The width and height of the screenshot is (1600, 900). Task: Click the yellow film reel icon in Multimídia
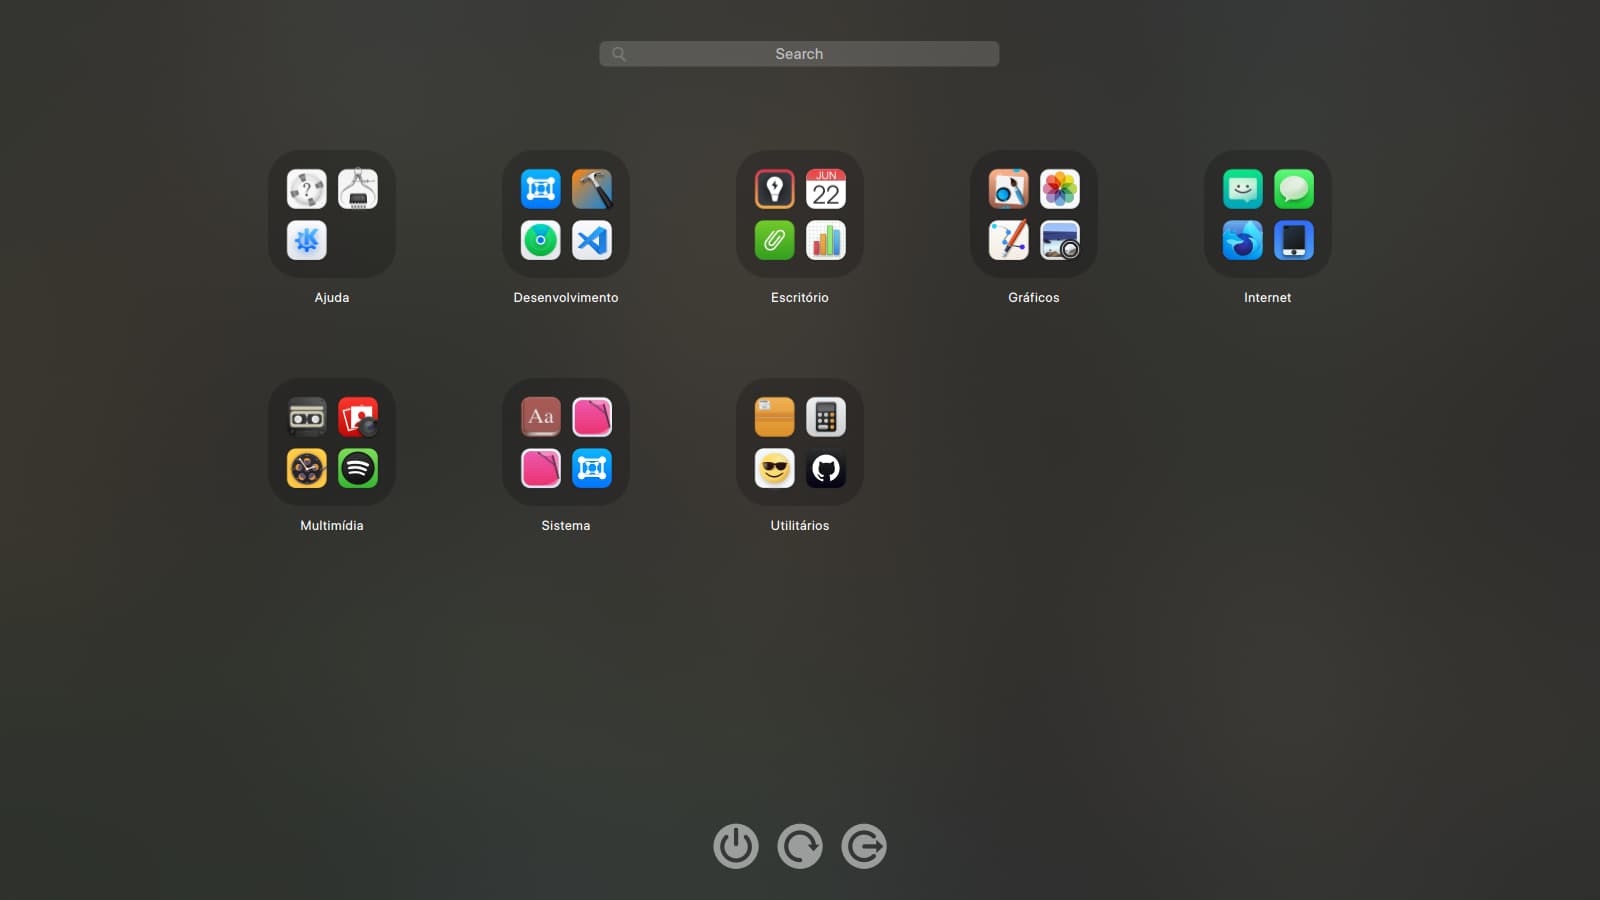pos(307,468)
